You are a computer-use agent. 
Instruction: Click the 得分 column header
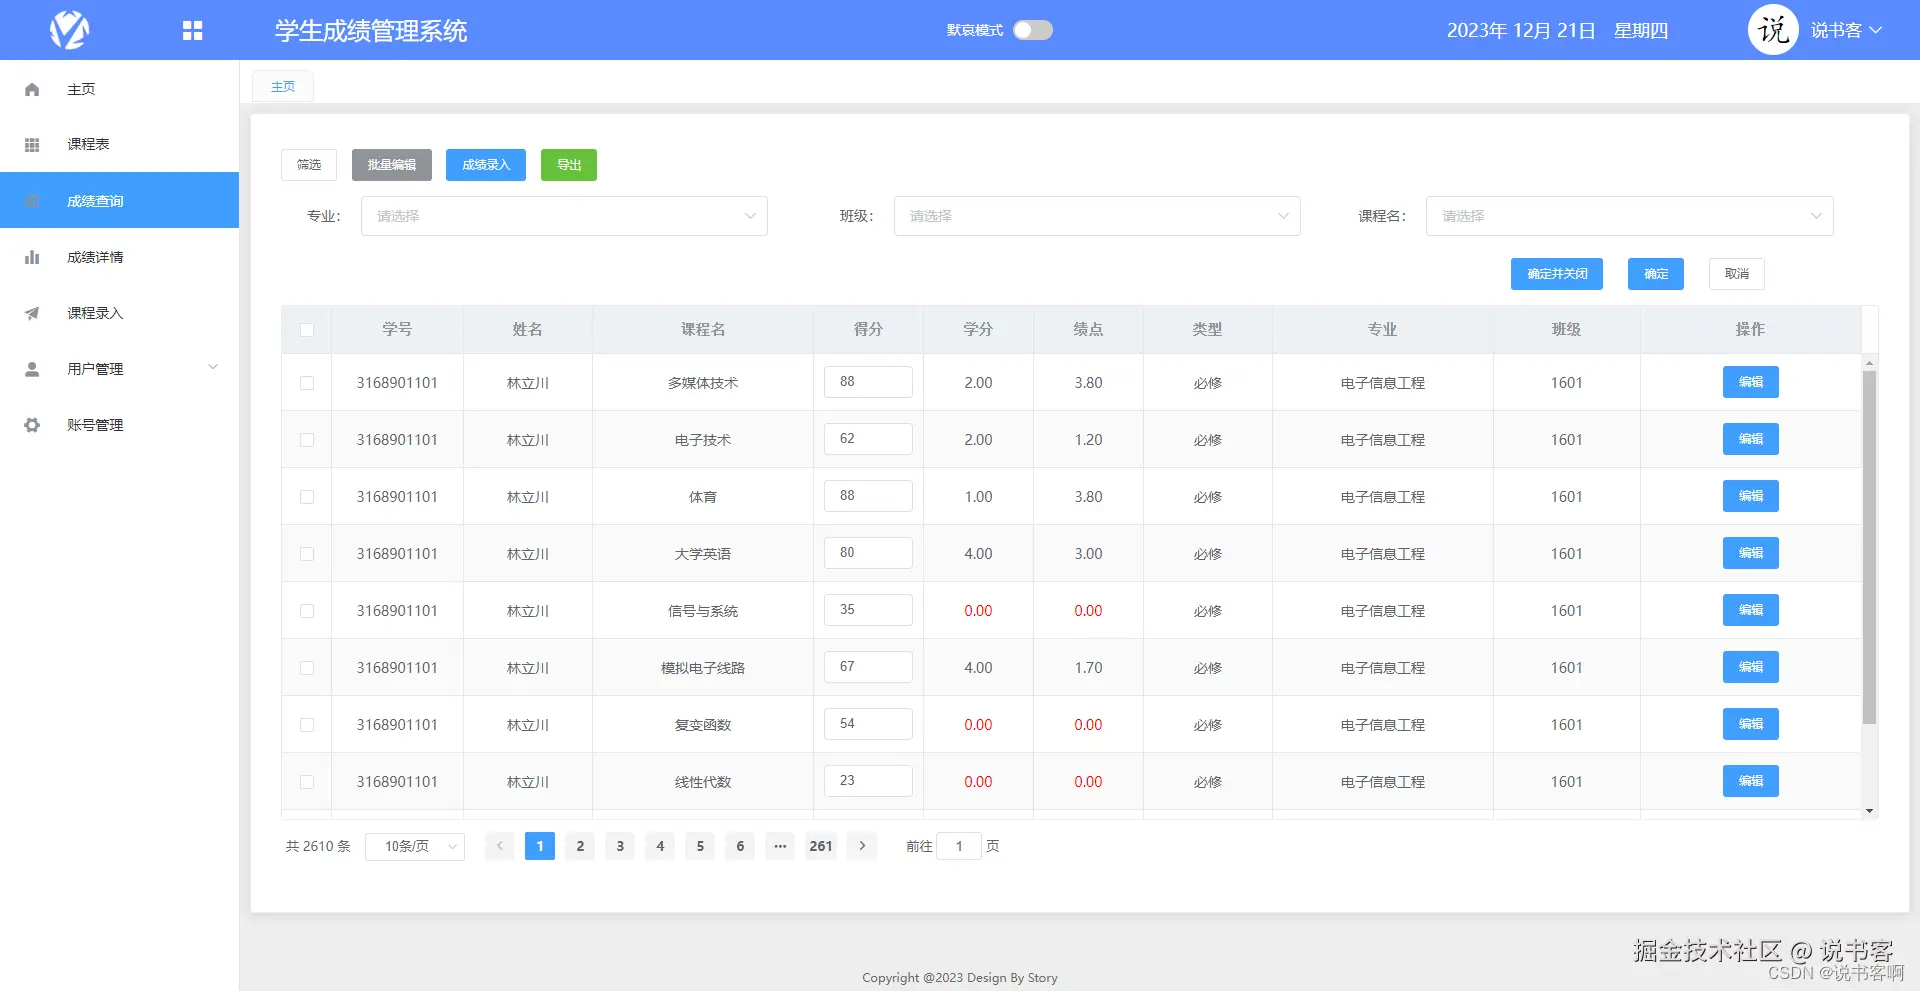(868, 330)
